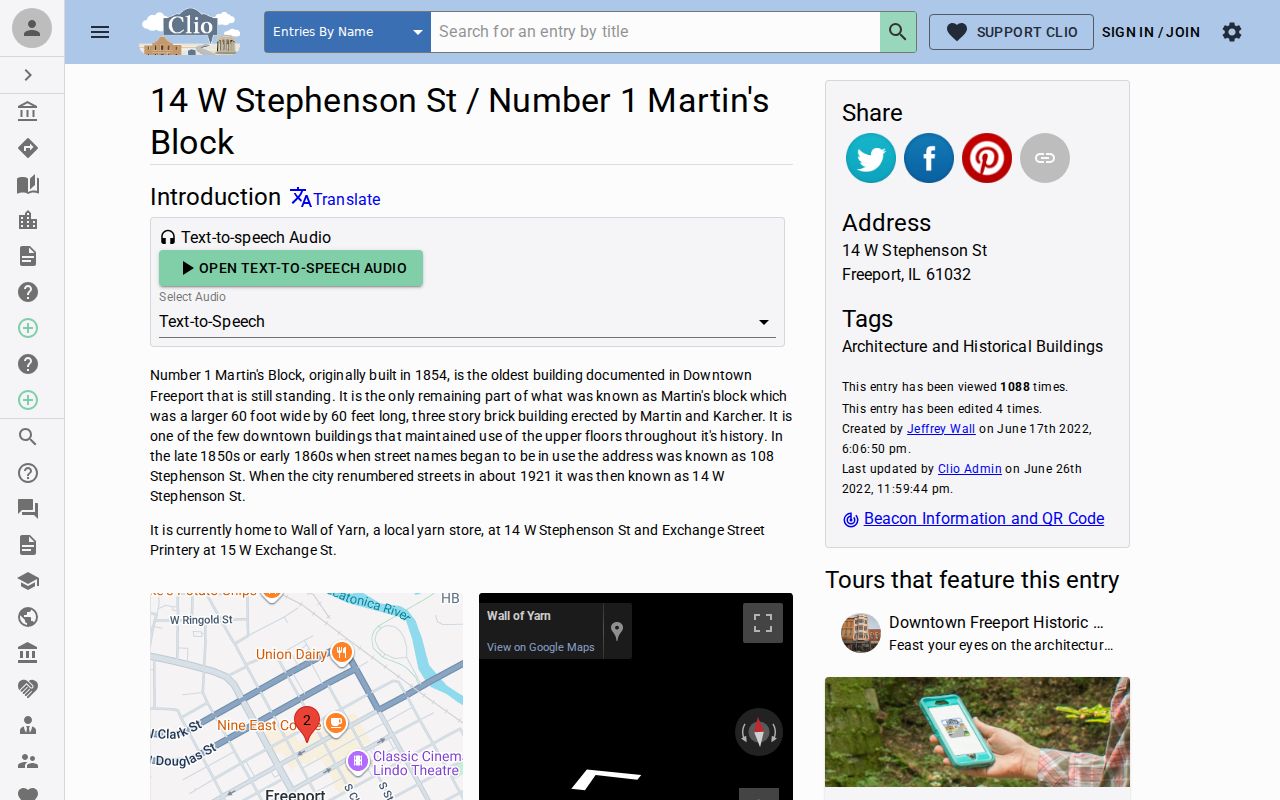1280x800 pixels.
Task: Start the Open Text-to-Speech Audio button
Action: click(291, 268)
